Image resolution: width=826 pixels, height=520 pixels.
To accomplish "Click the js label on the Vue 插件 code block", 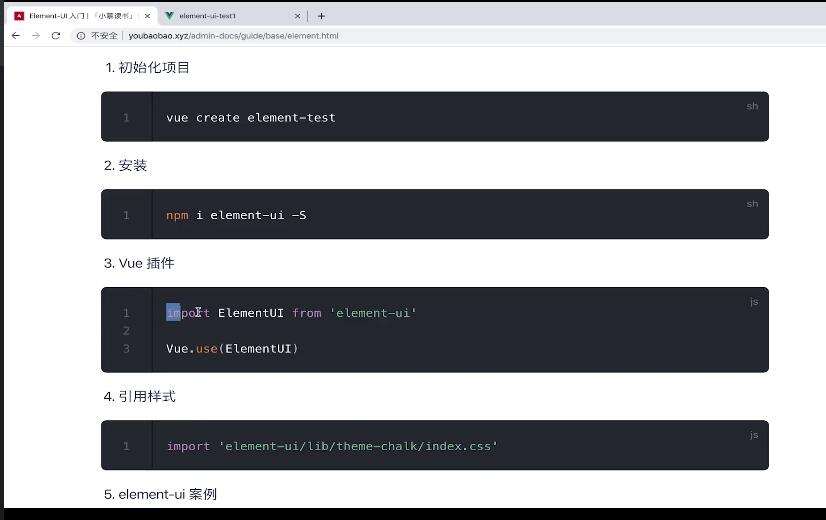I will (x=754, y=302).
